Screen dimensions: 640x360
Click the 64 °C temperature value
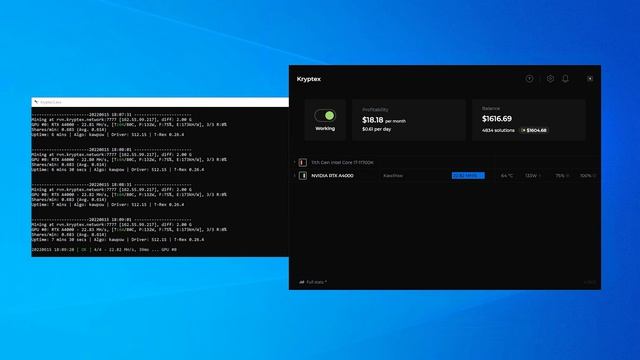pos(507,176)
